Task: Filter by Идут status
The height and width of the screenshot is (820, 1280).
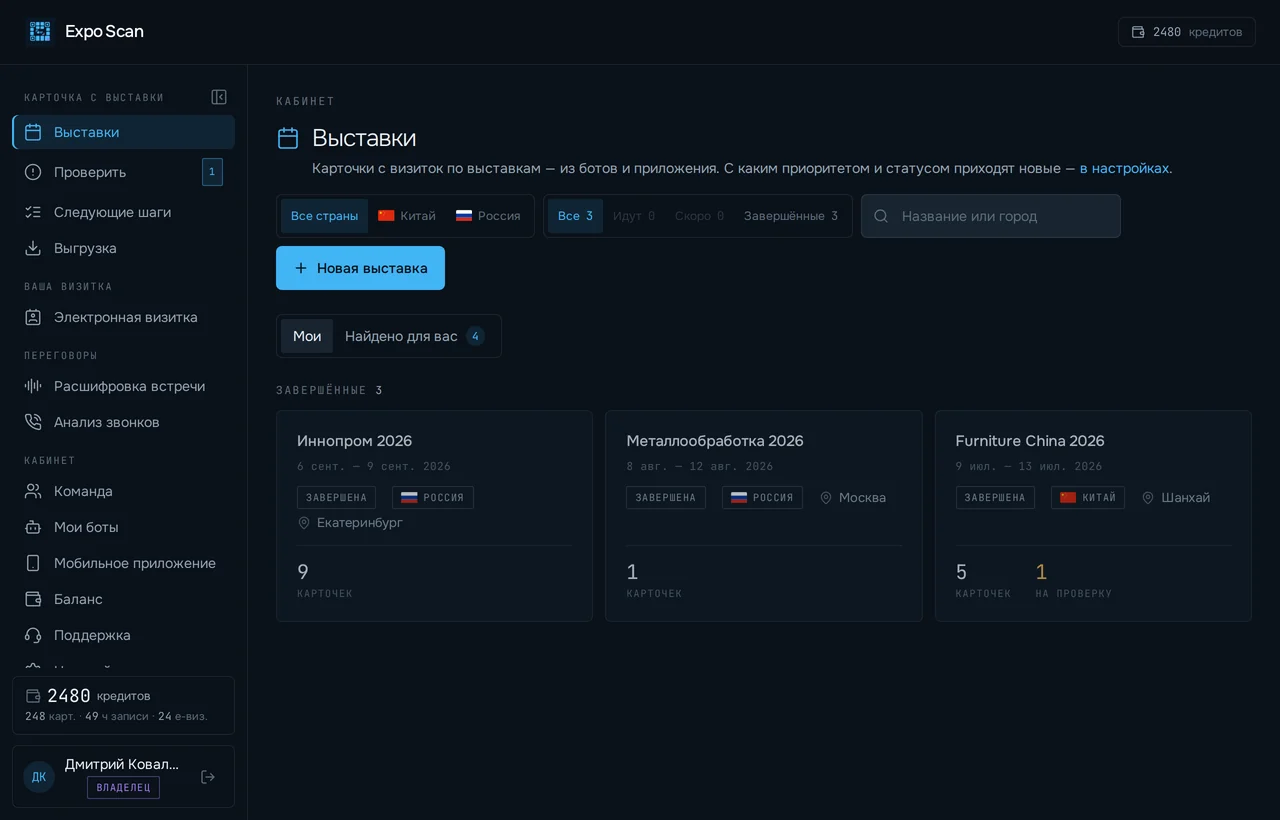Action: (x=634, y=216)
